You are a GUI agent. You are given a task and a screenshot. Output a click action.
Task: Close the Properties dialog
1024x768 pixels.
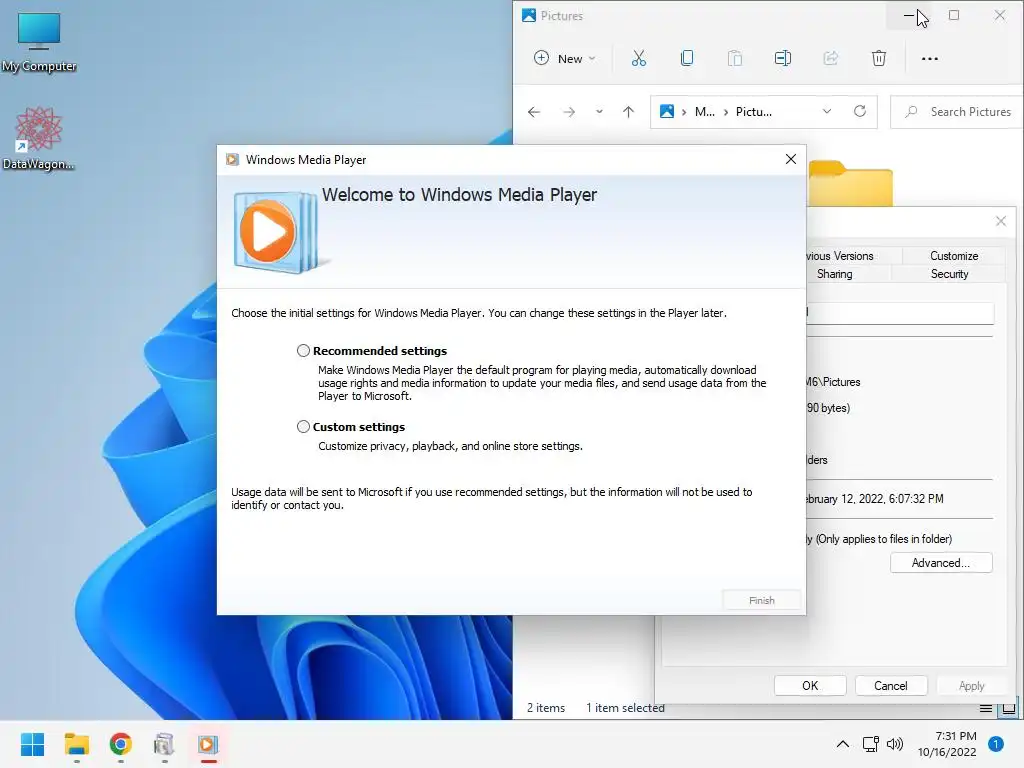[1000, 221]
